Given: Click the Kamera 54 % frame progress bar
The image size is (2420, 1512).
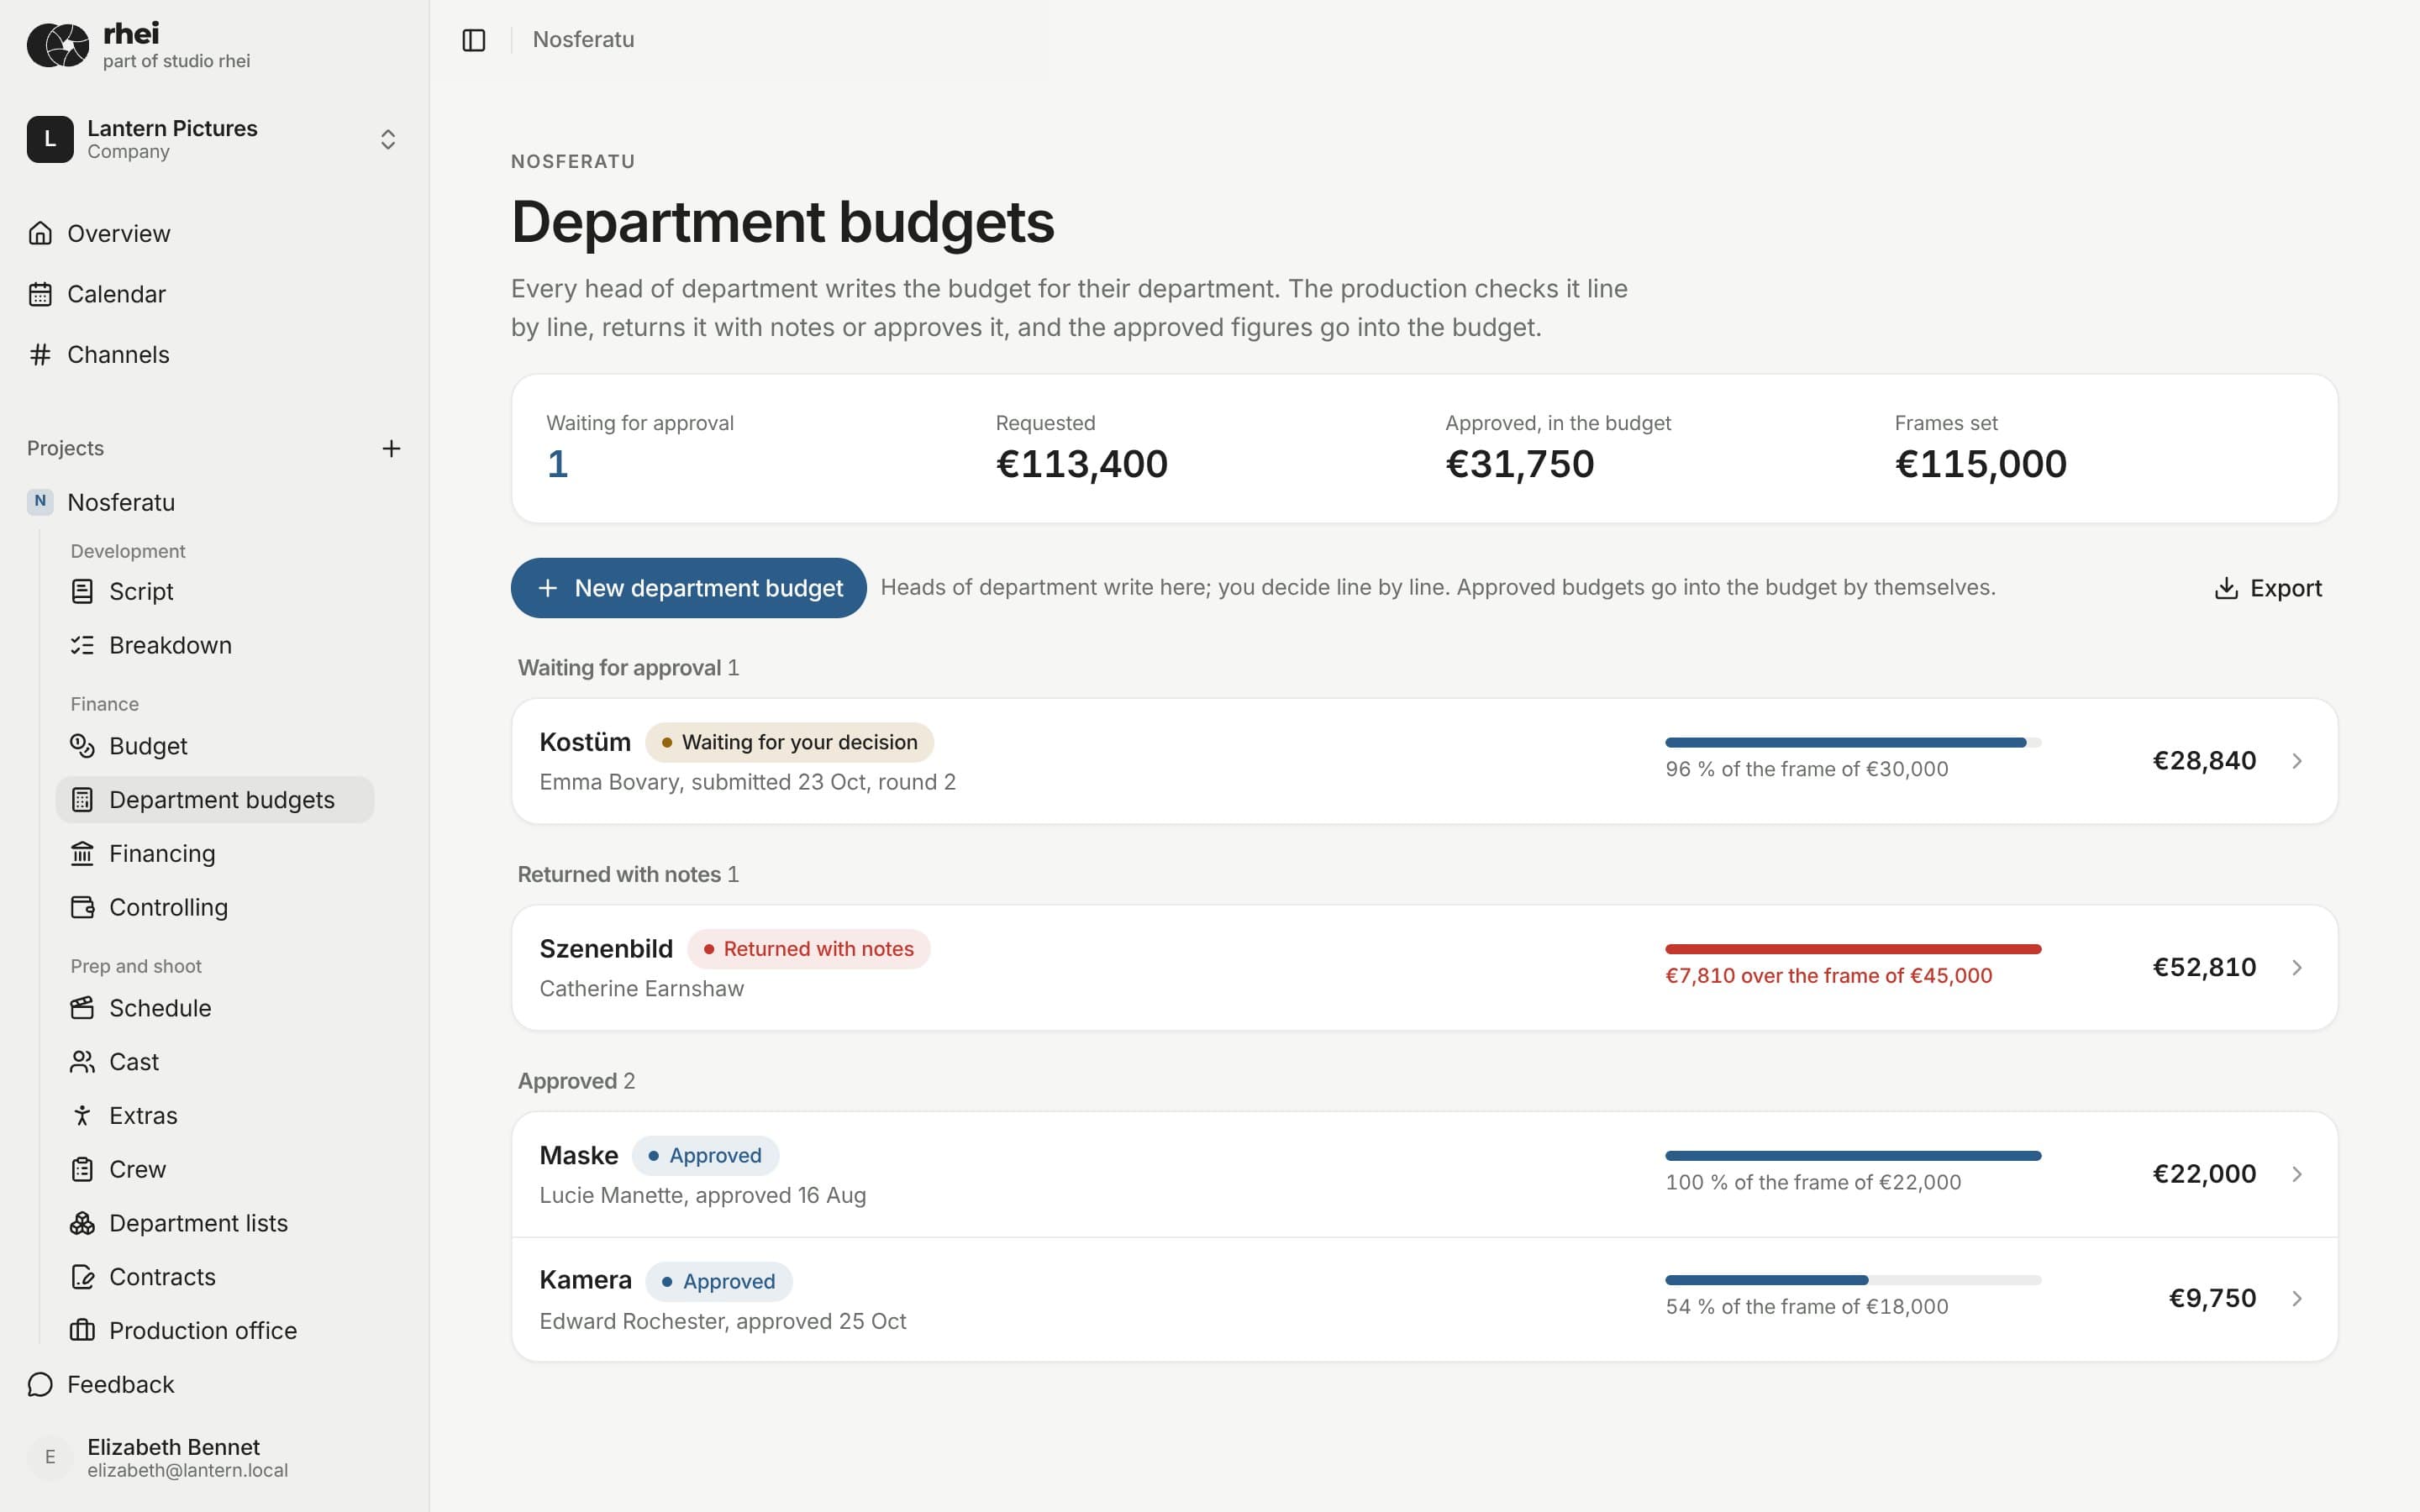Looking at the screenshot, I should [x=1853, y=1280].
